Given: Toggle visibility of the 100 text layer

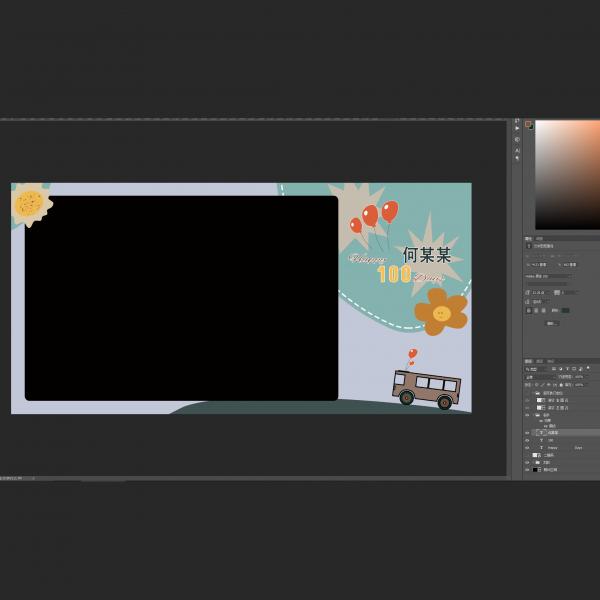Looking at the screenshot, I should tap(528, 440).
